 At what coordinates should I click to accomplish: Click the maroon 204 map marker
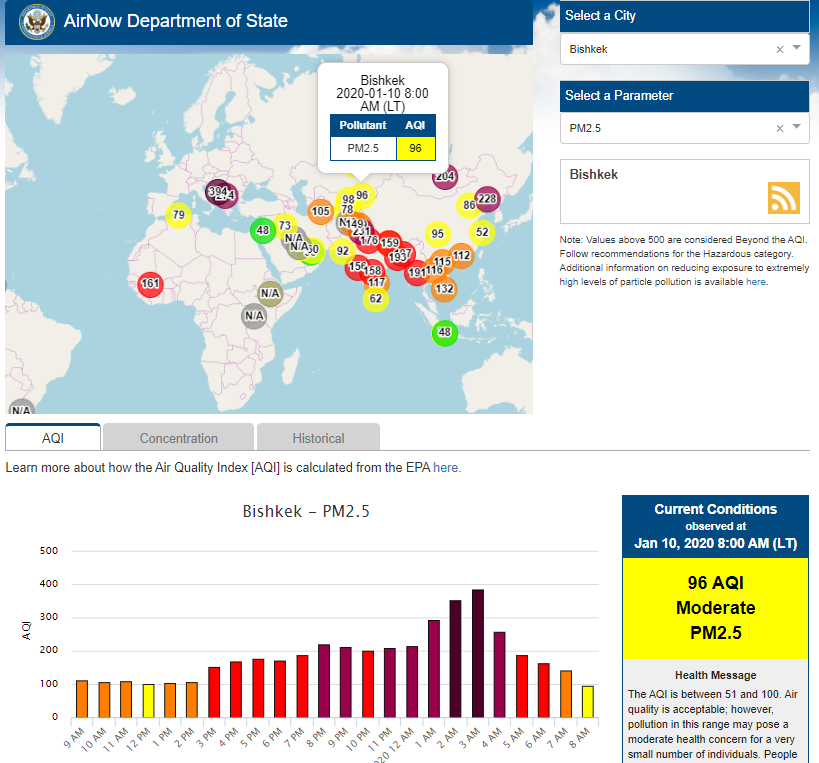point(445,177)
